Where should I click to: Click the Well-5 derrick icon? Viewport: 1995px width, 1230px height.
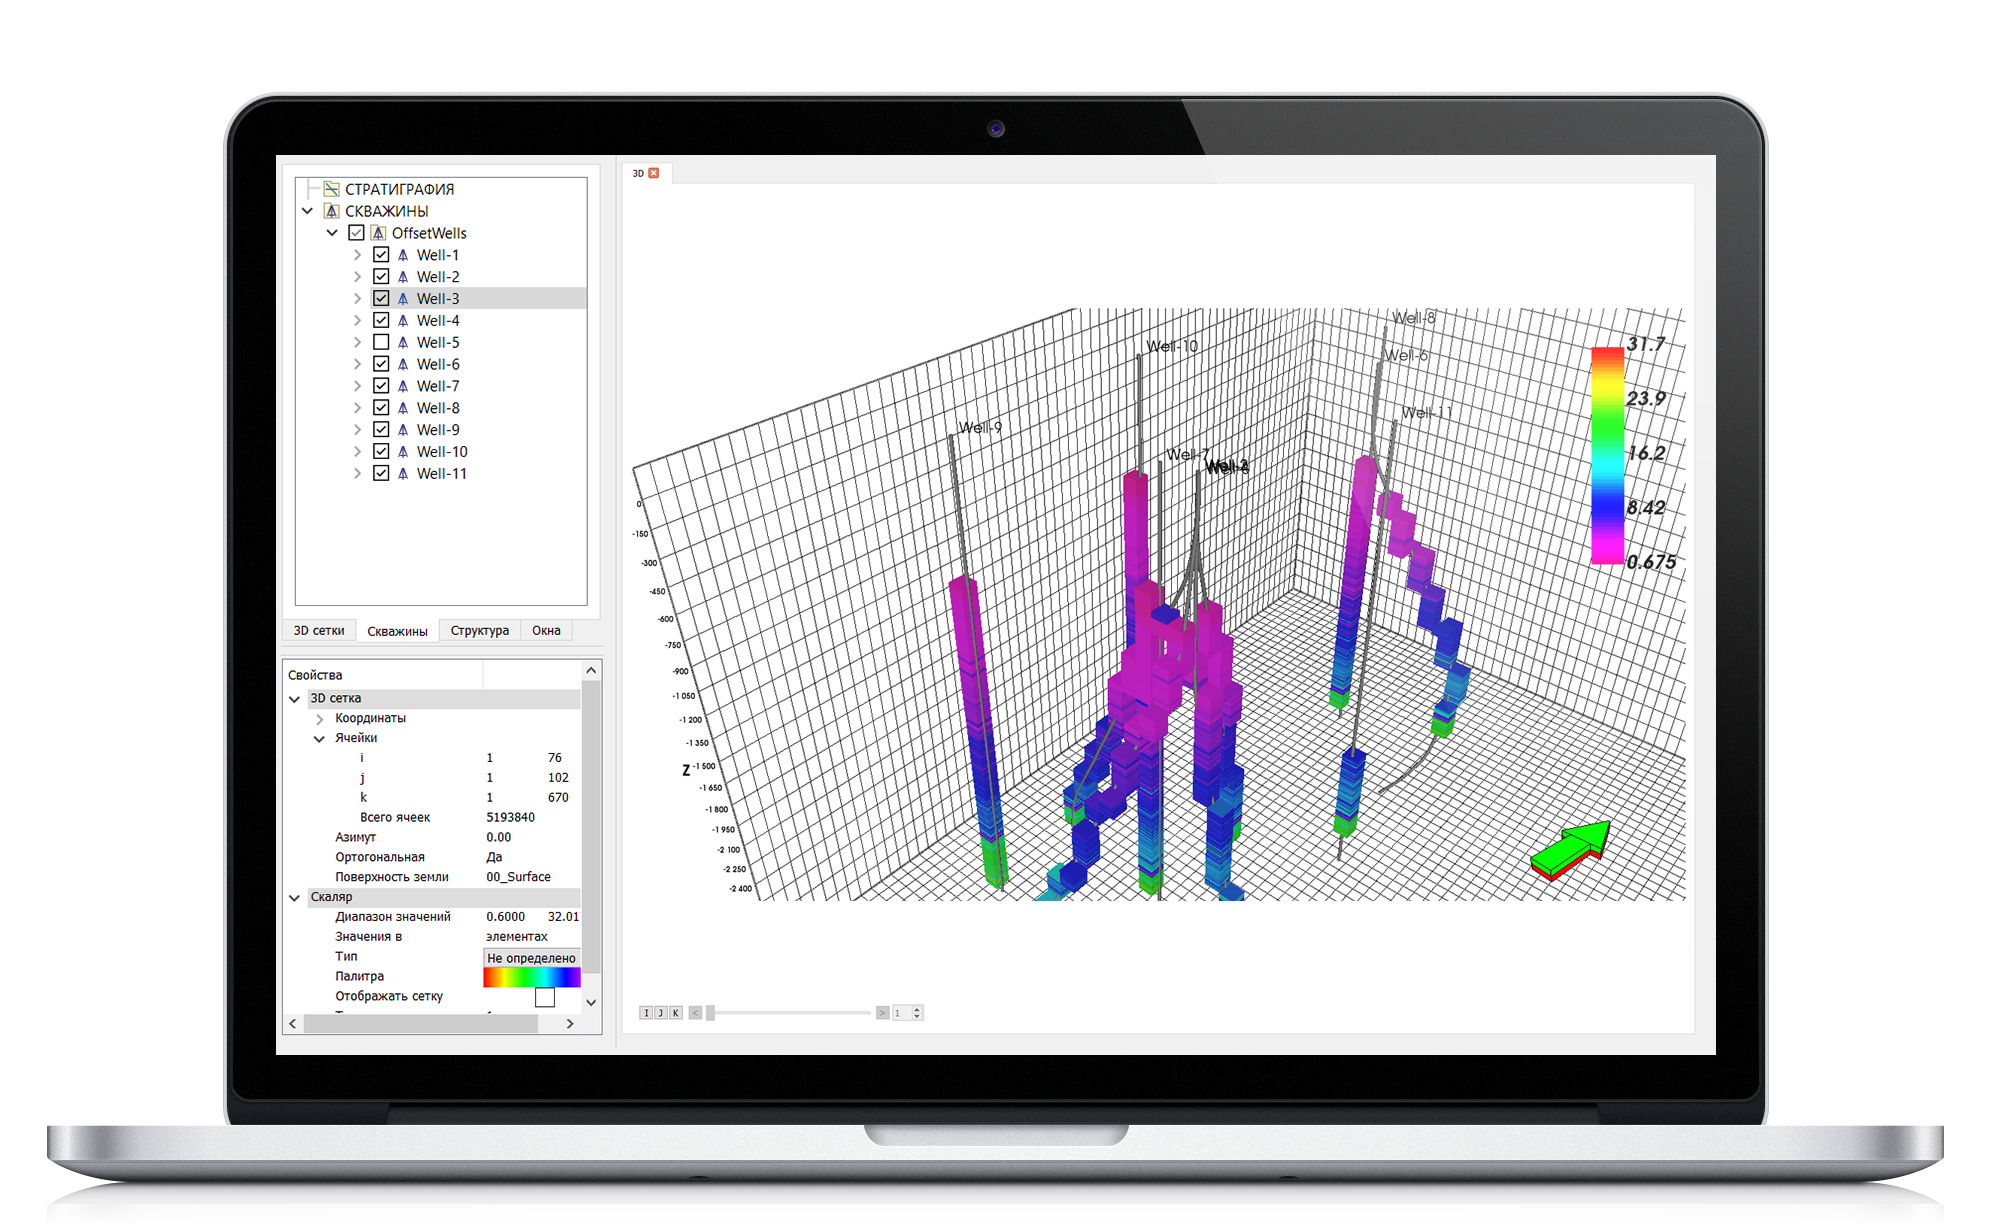pos(403,343)
